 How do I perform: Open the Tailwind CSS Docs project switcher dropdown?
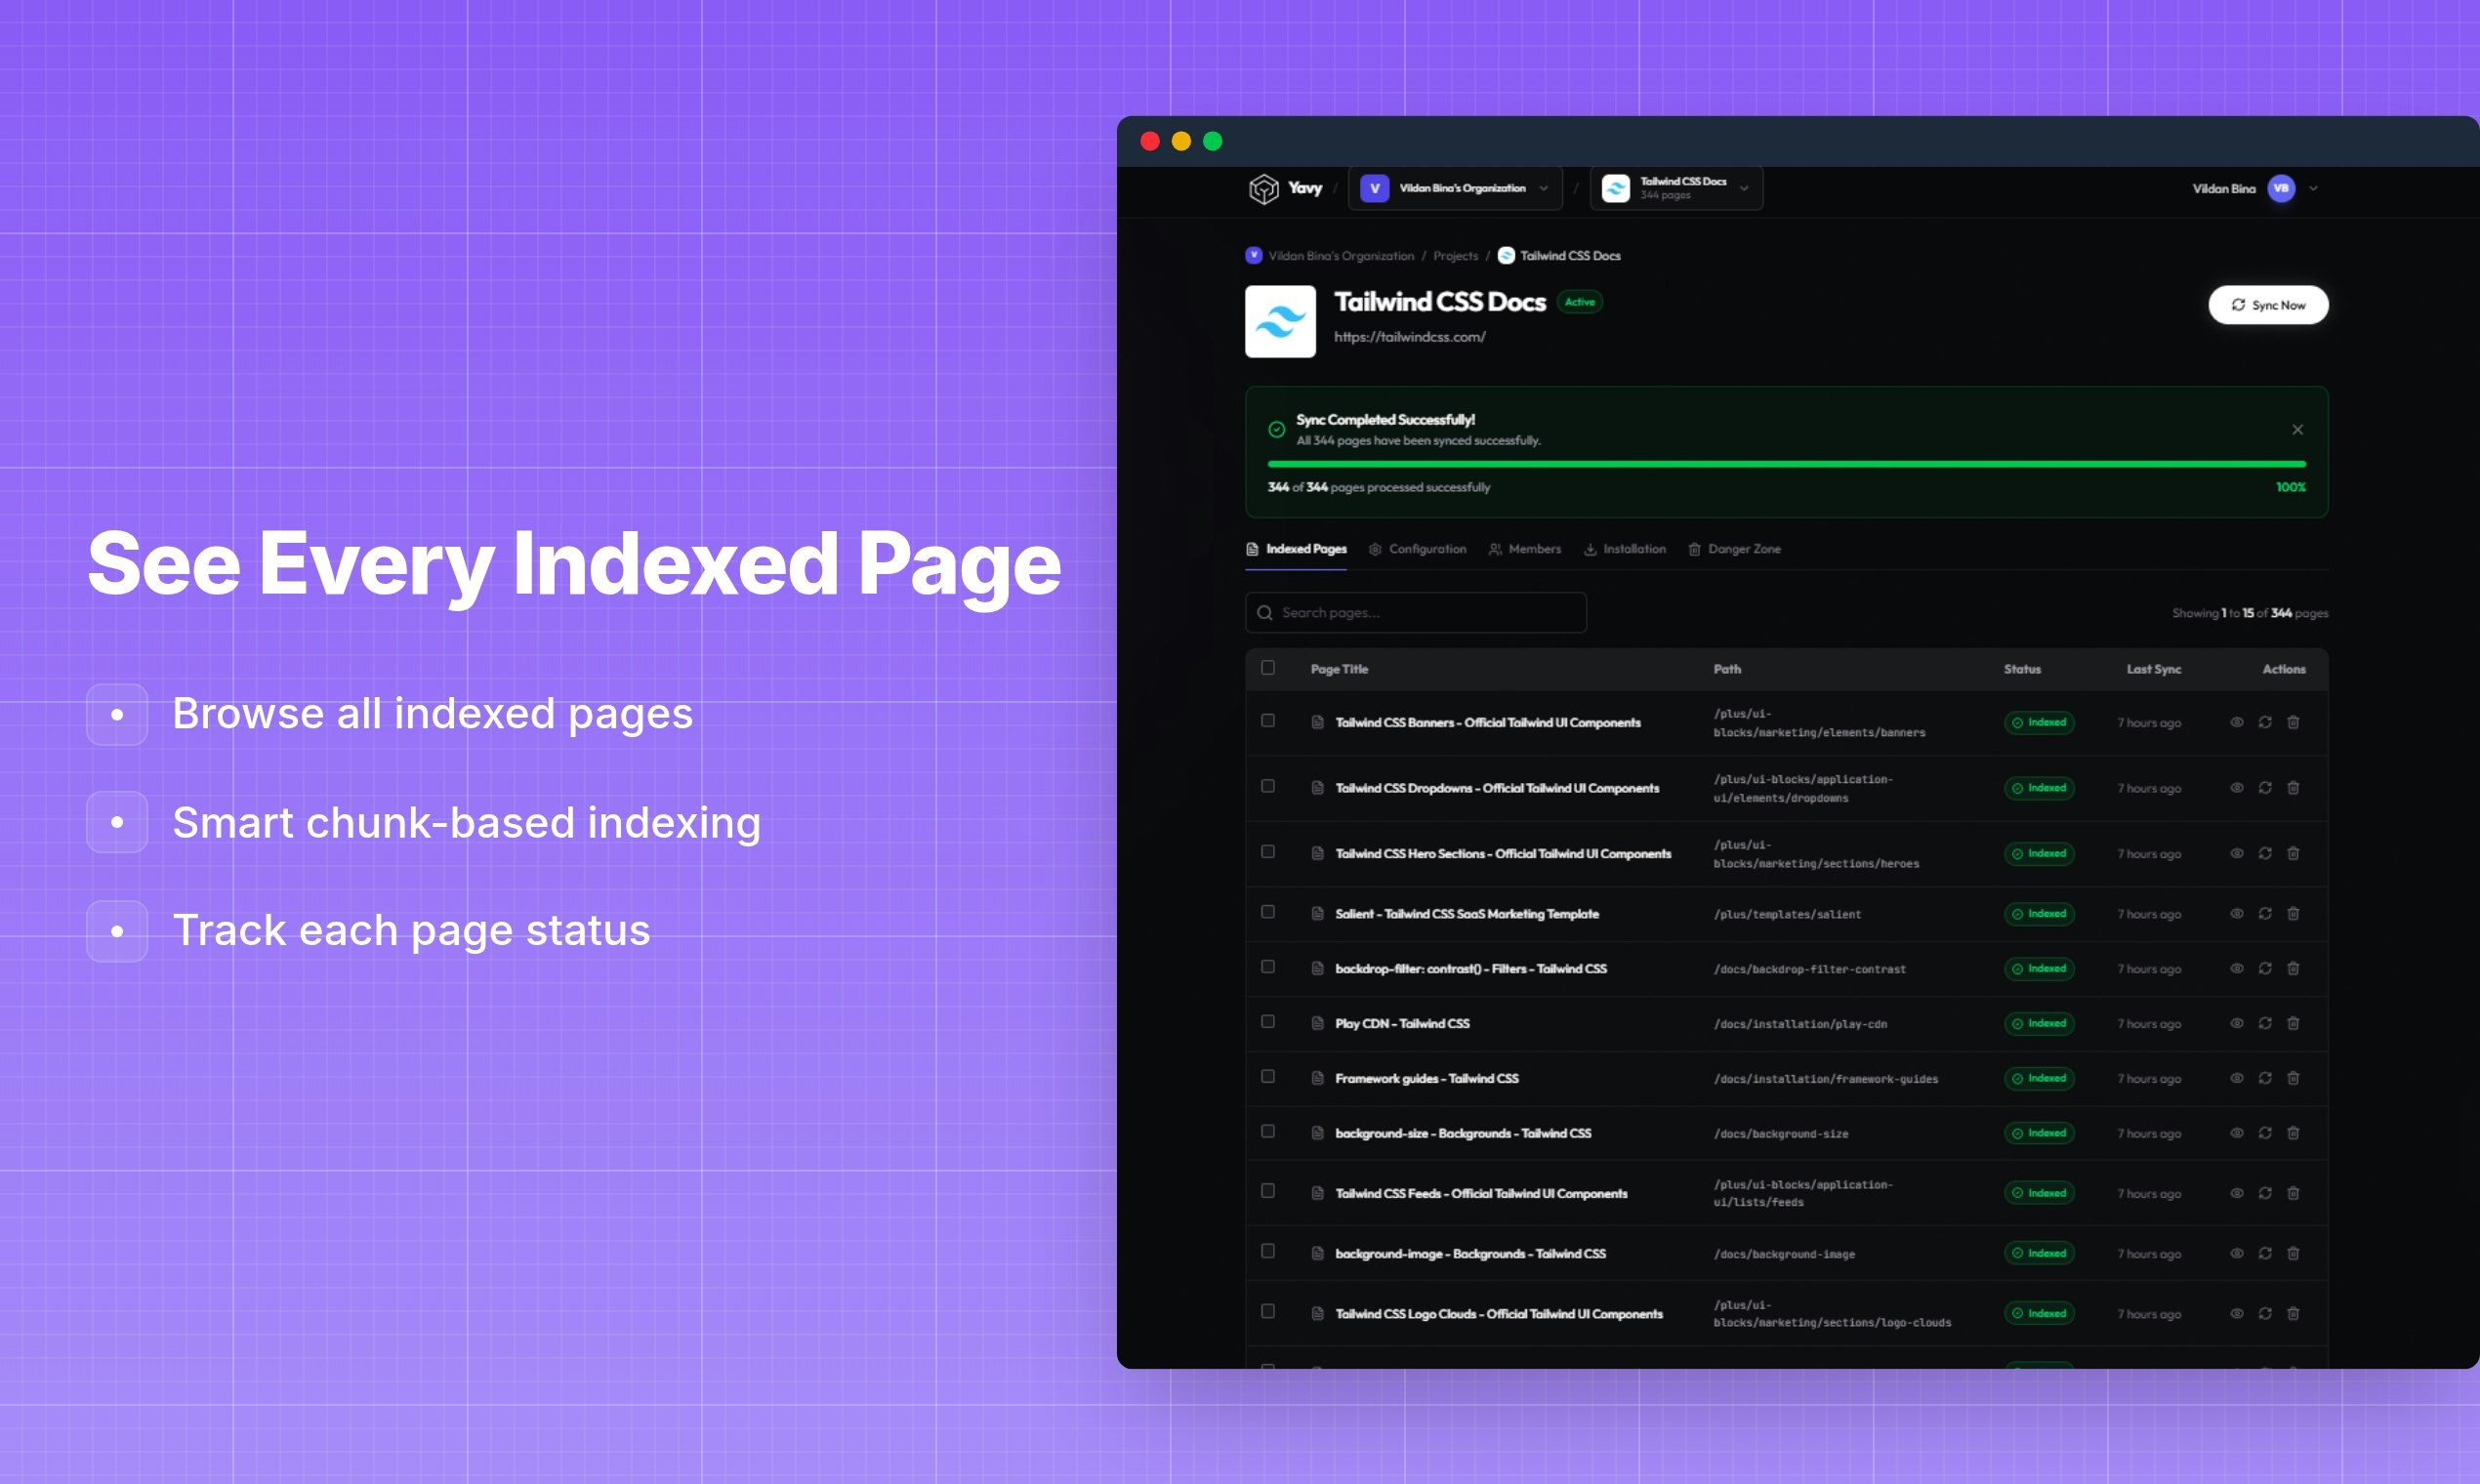(1744, 188)
